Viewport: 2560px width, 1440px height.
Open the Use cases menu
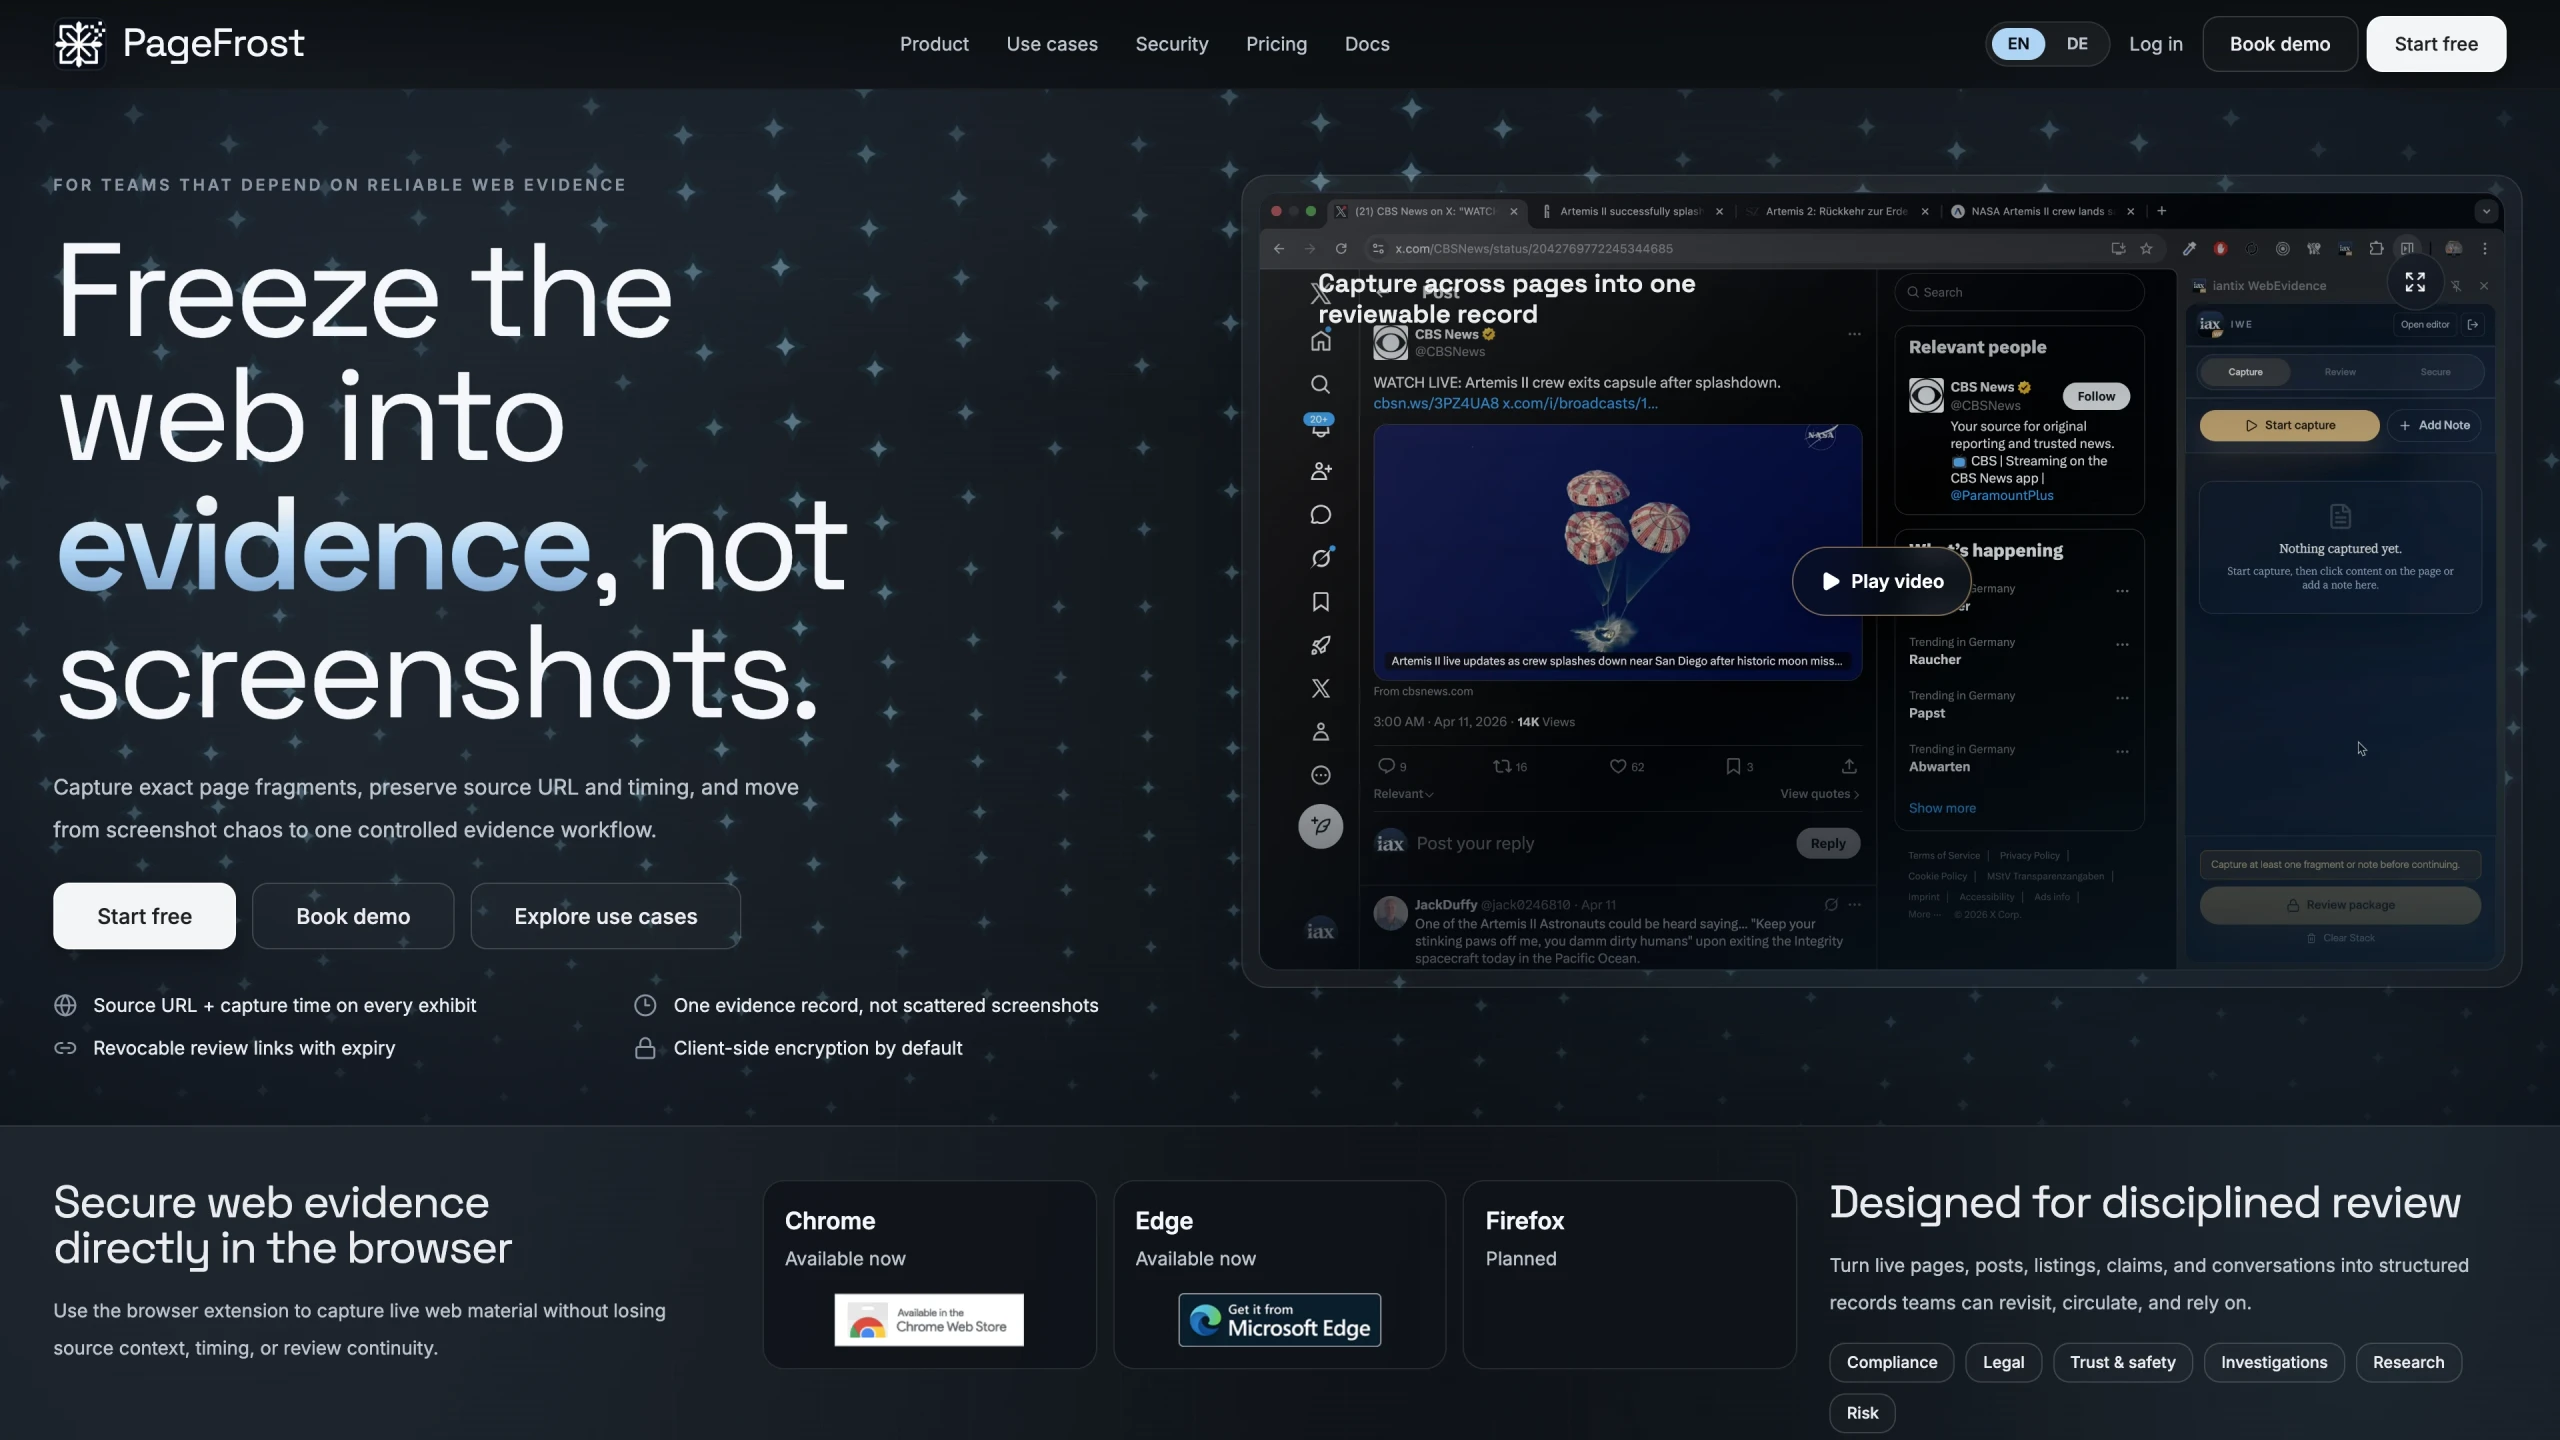click(x=1052, y=44)
